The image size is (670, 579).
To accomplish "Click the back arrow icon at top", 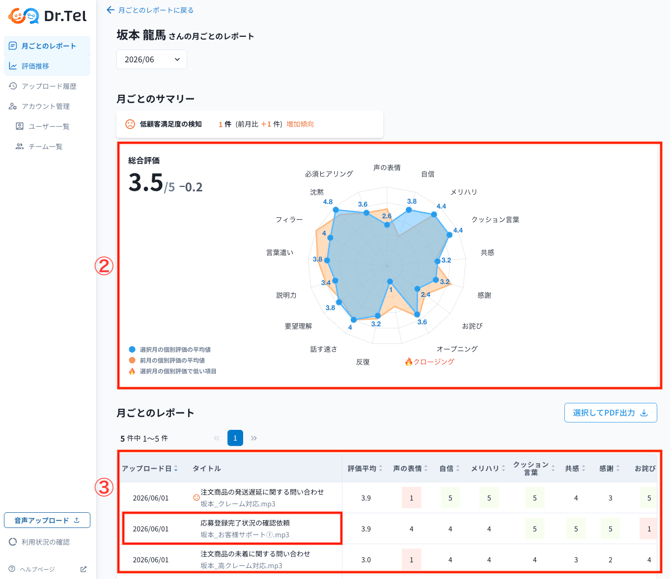I will 111,10.
